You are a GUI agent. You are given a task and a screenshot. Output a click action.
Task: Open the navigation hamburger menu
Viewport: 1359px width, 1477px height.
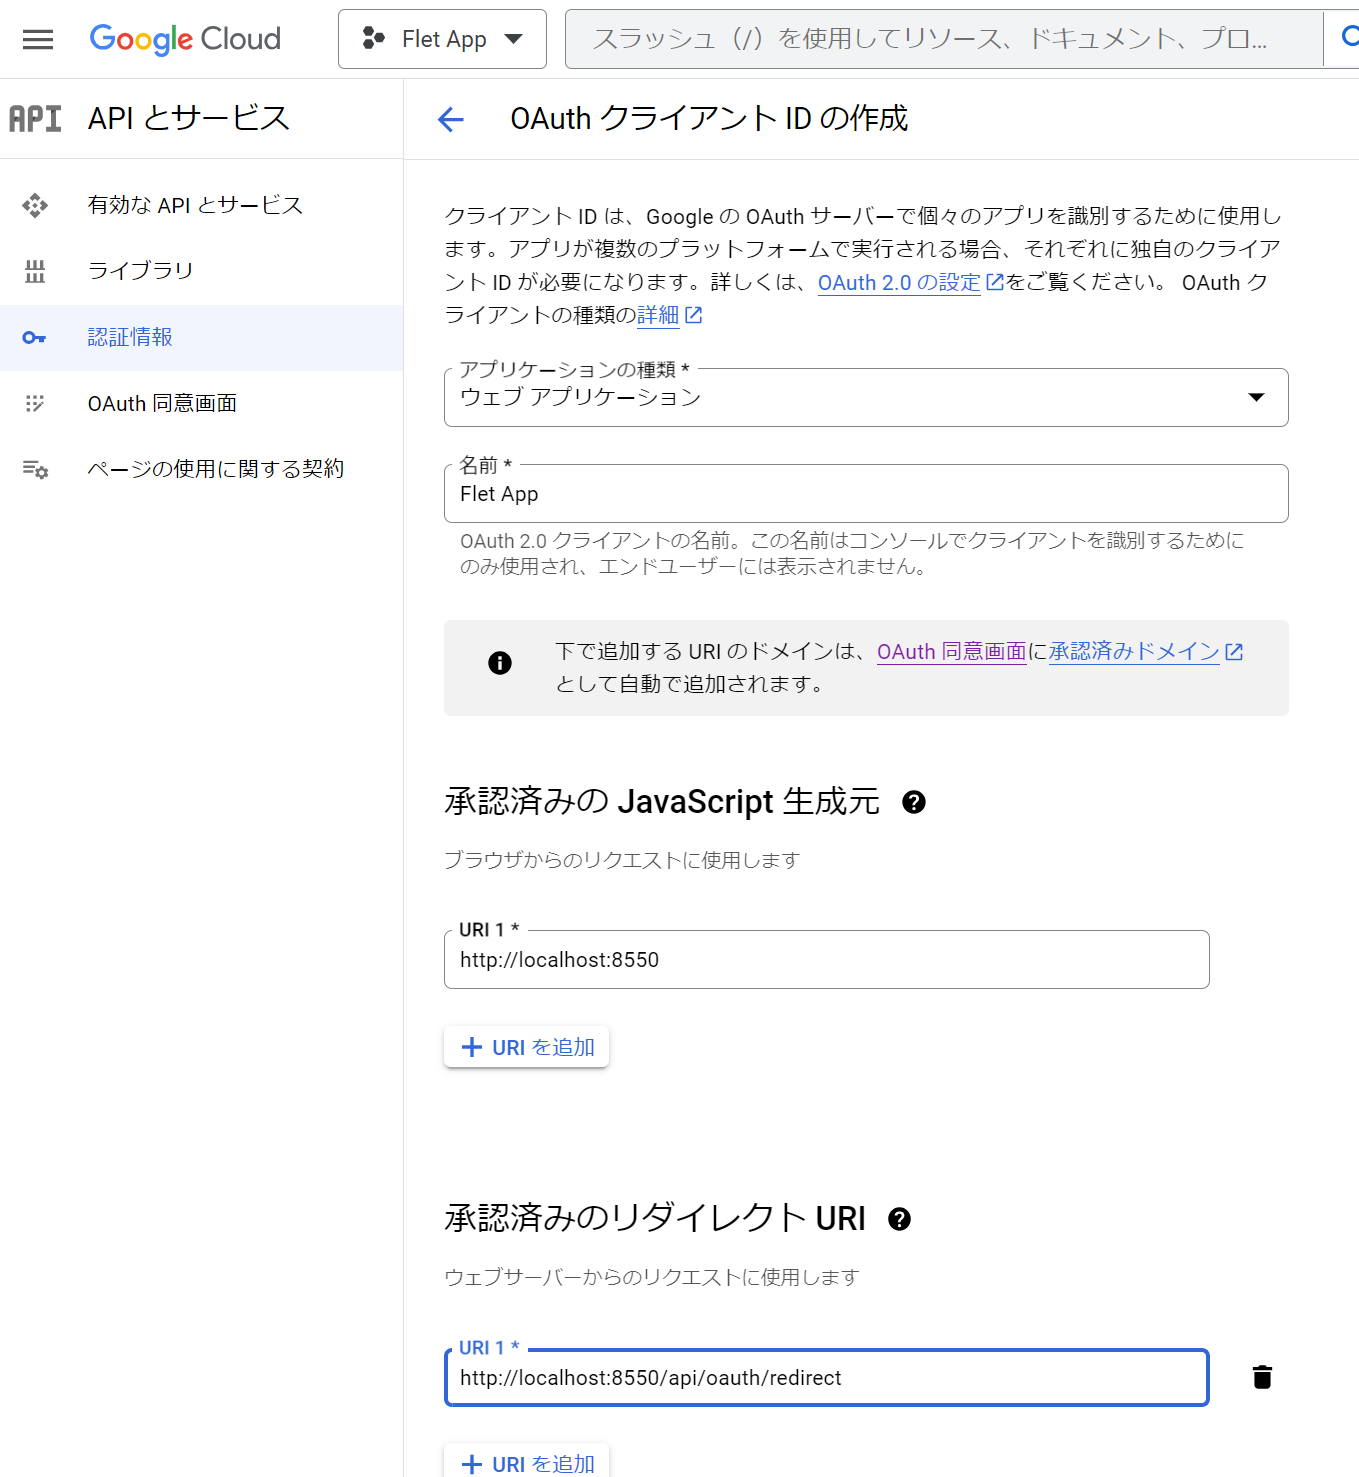point(37,39)
